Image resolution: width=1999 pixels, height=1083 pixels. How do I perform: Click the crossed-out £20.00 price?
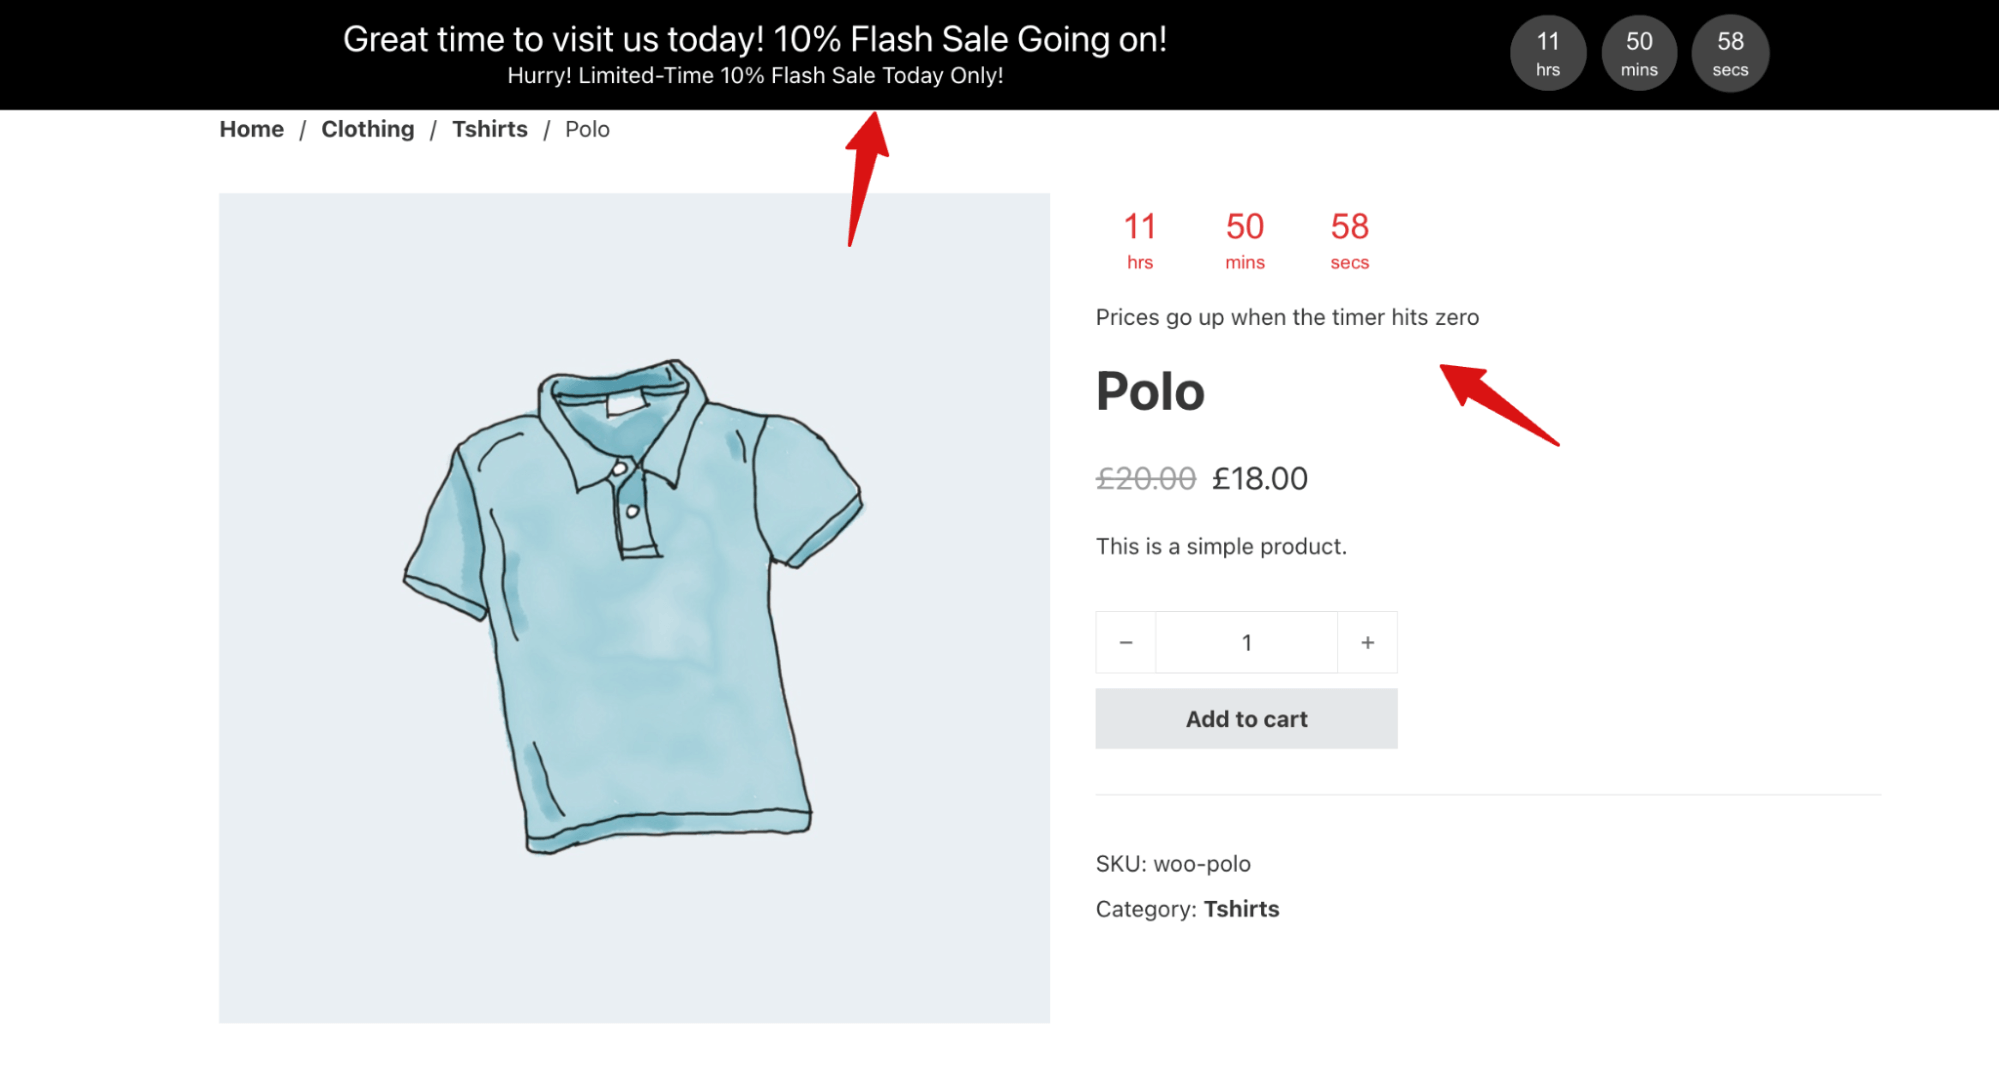point(1144,478)
